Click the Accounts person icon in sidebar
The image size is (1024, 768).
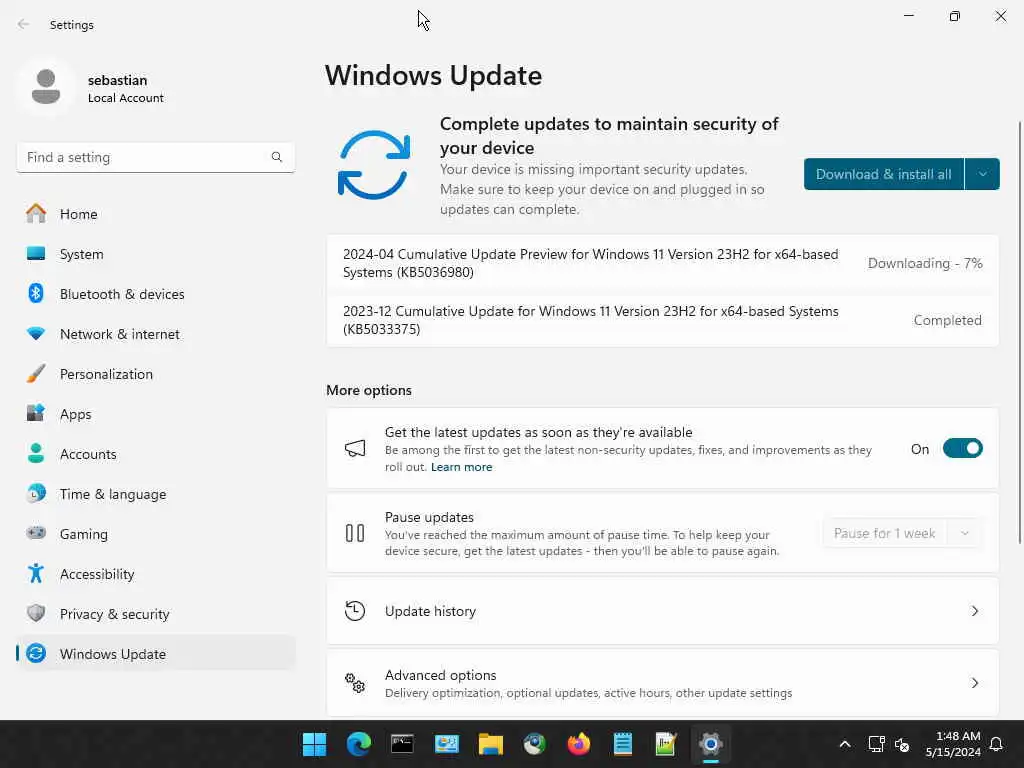click(36, 453)
